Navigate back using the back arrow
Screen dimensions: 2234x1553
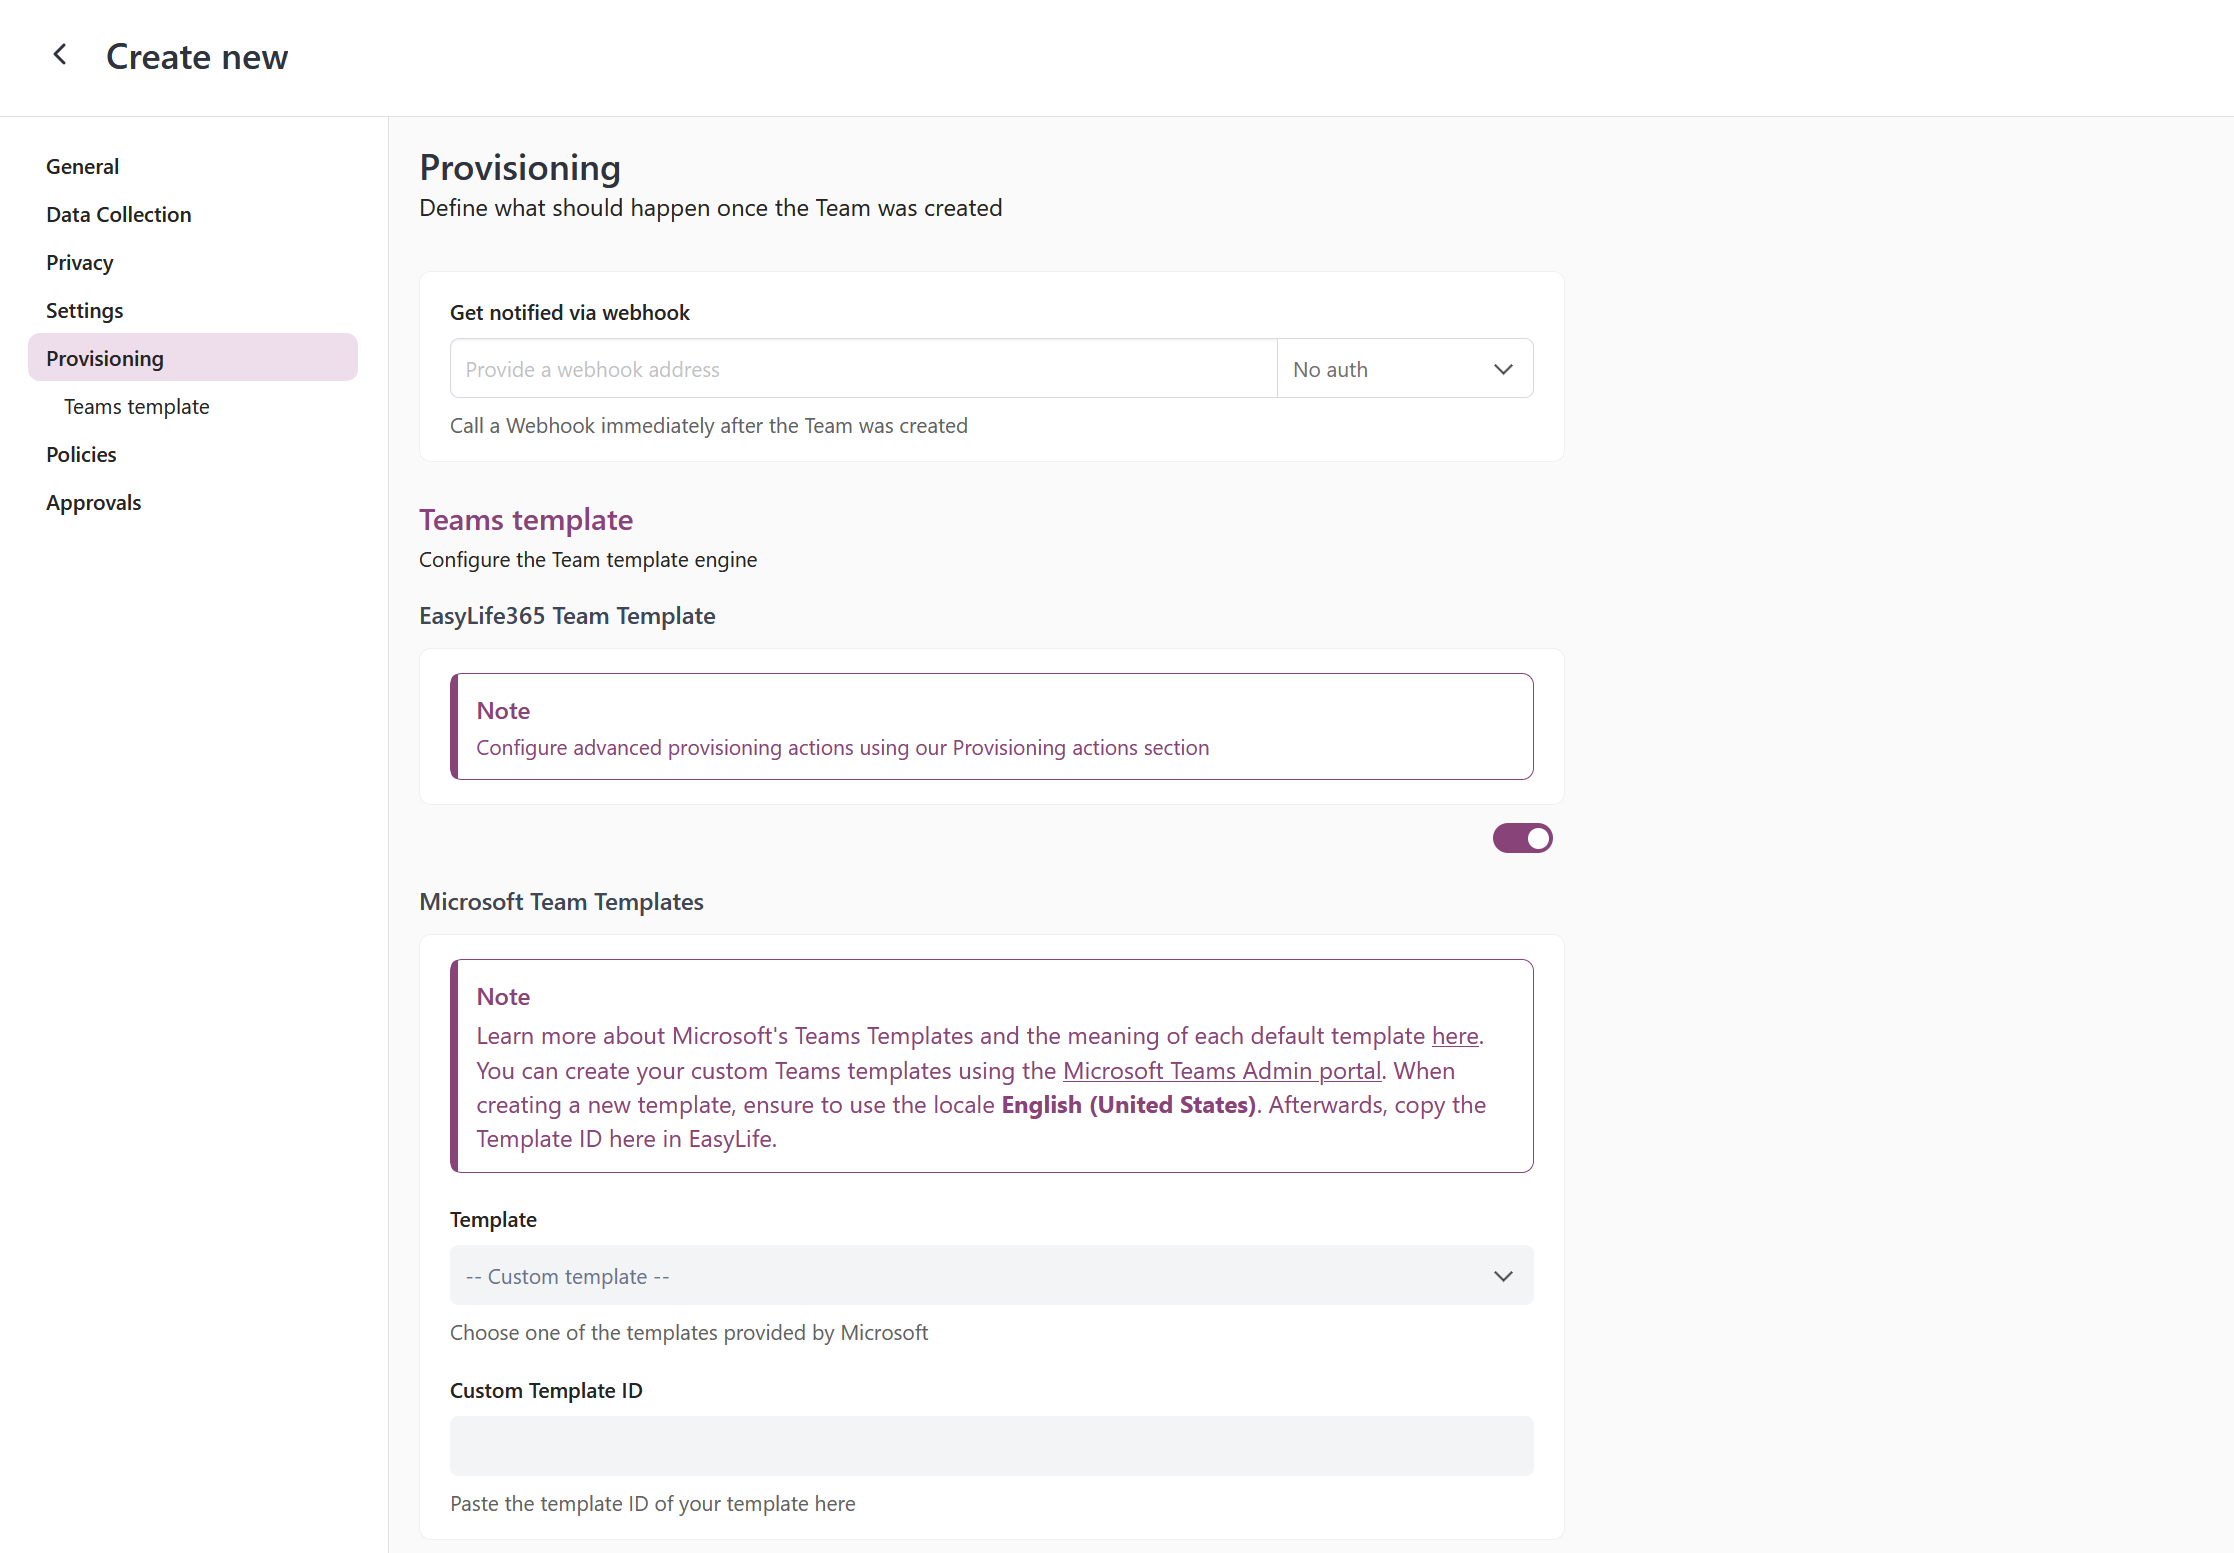(60, 55)
